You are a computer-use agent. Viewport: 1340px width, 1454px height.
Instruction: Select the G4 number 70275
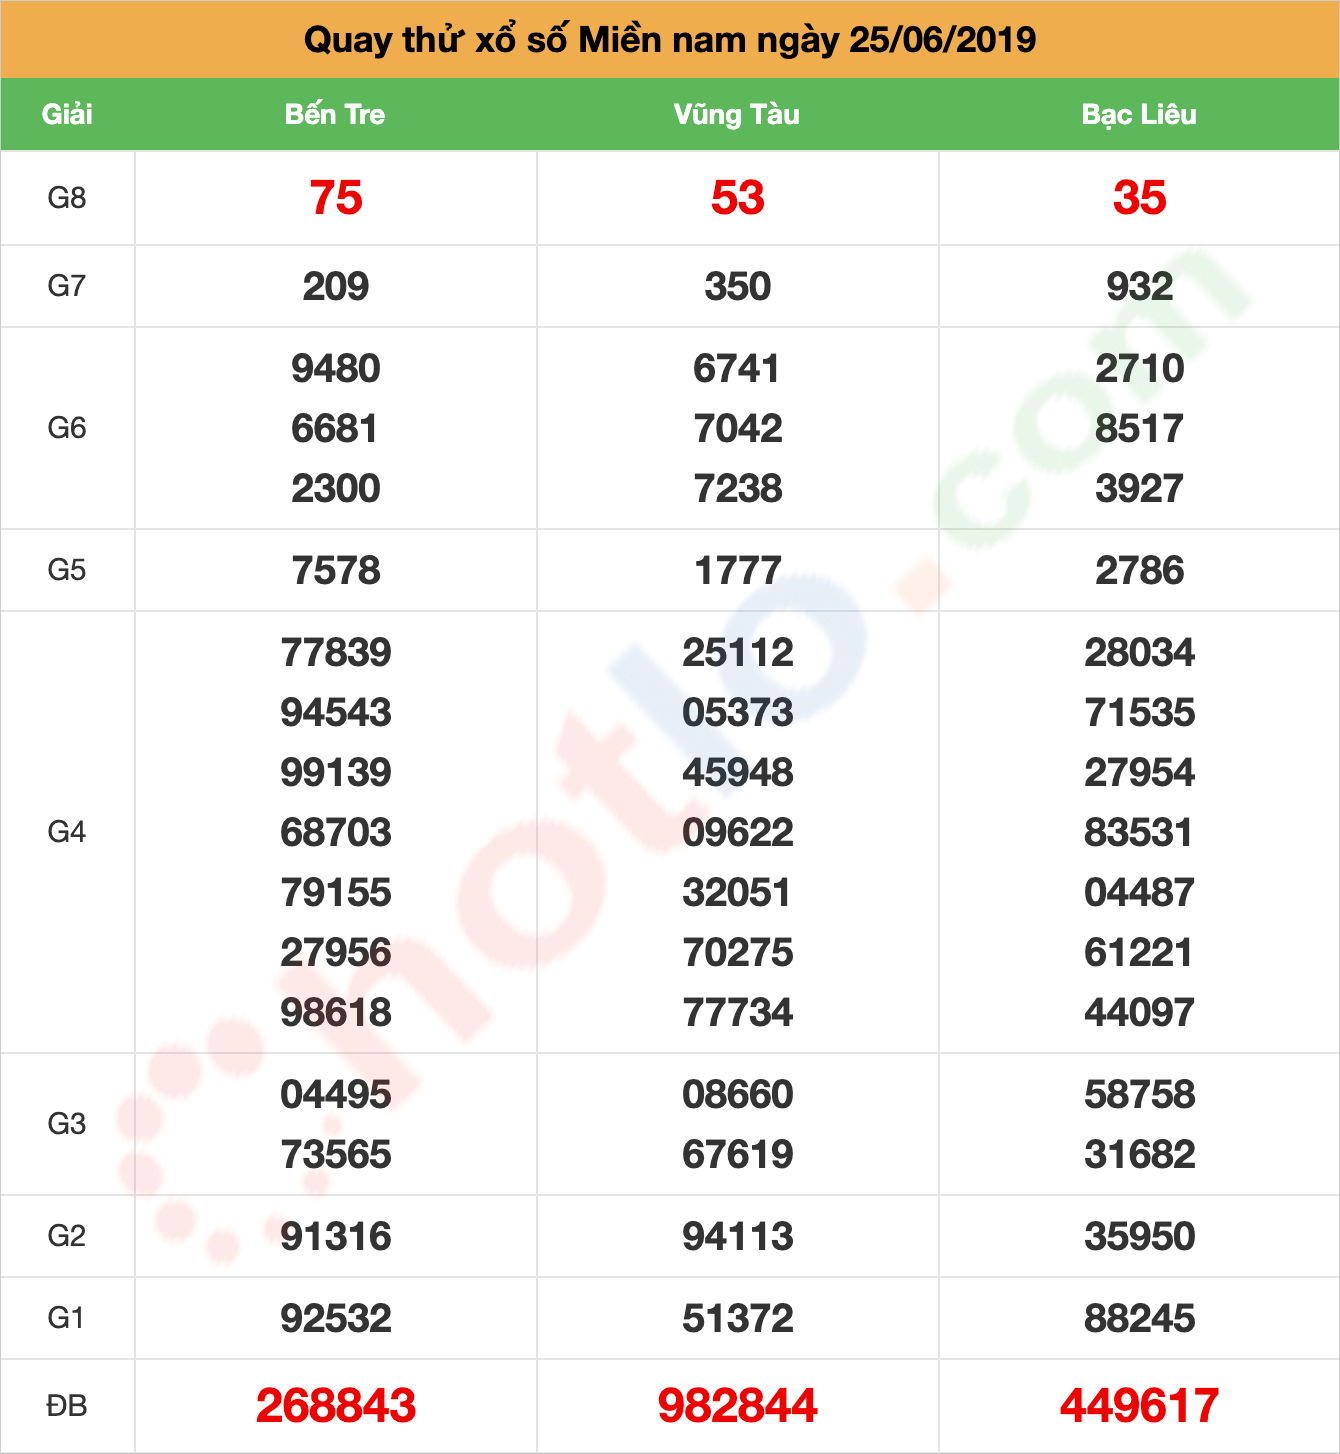pos(738,953)
